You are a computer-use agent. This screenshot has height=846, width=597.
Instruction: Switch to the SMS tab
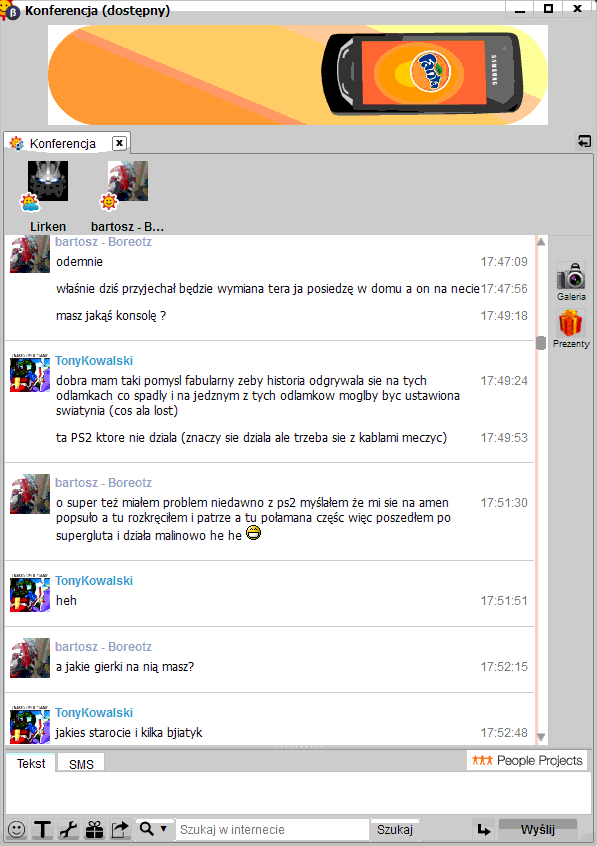click(81, 764)
